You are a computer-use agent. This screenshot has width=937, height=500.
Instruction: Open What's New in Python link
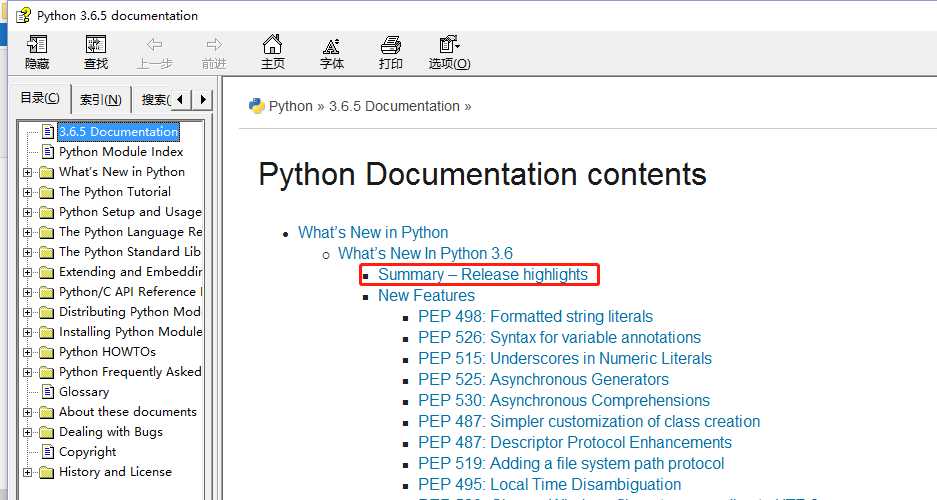(373, 232)
